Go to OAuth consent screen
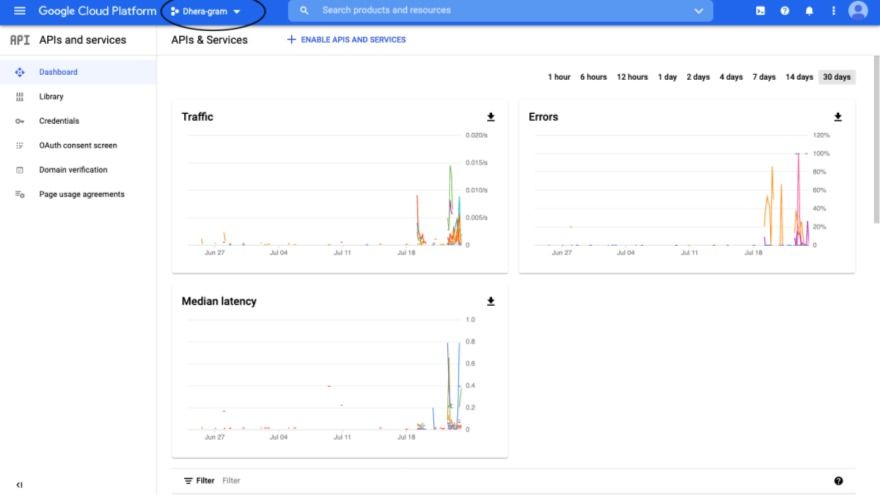Image resolution: width=880 pixels, height=495 pixels. [x=77, y=146]
